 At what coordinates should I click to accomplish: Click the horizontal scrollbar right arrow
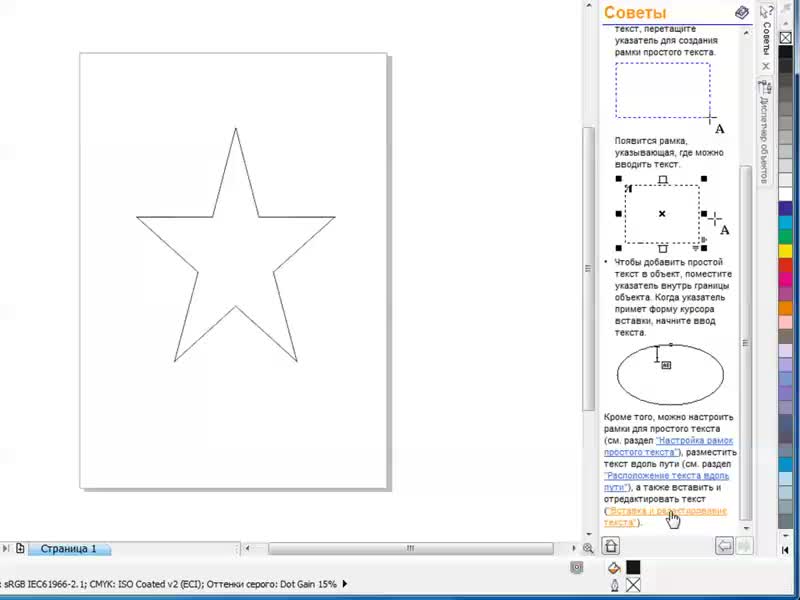tap(573, 548)
